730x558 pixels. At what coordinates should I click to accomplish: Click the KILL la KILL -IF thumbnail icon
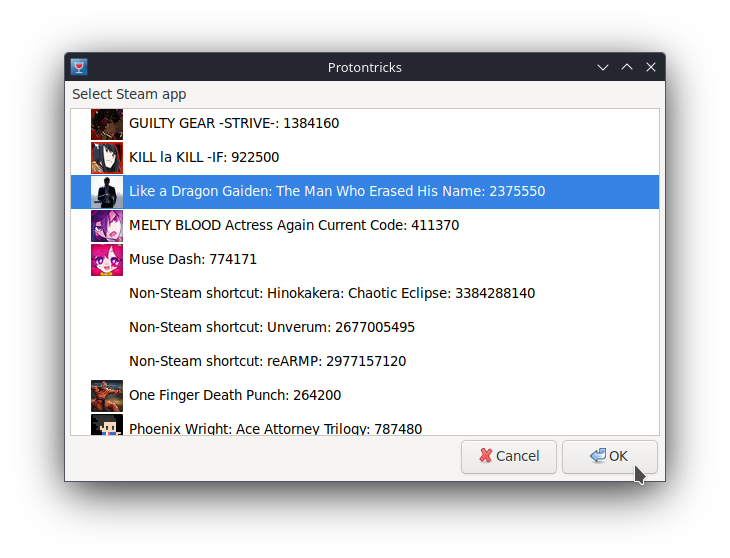(107, 158)
